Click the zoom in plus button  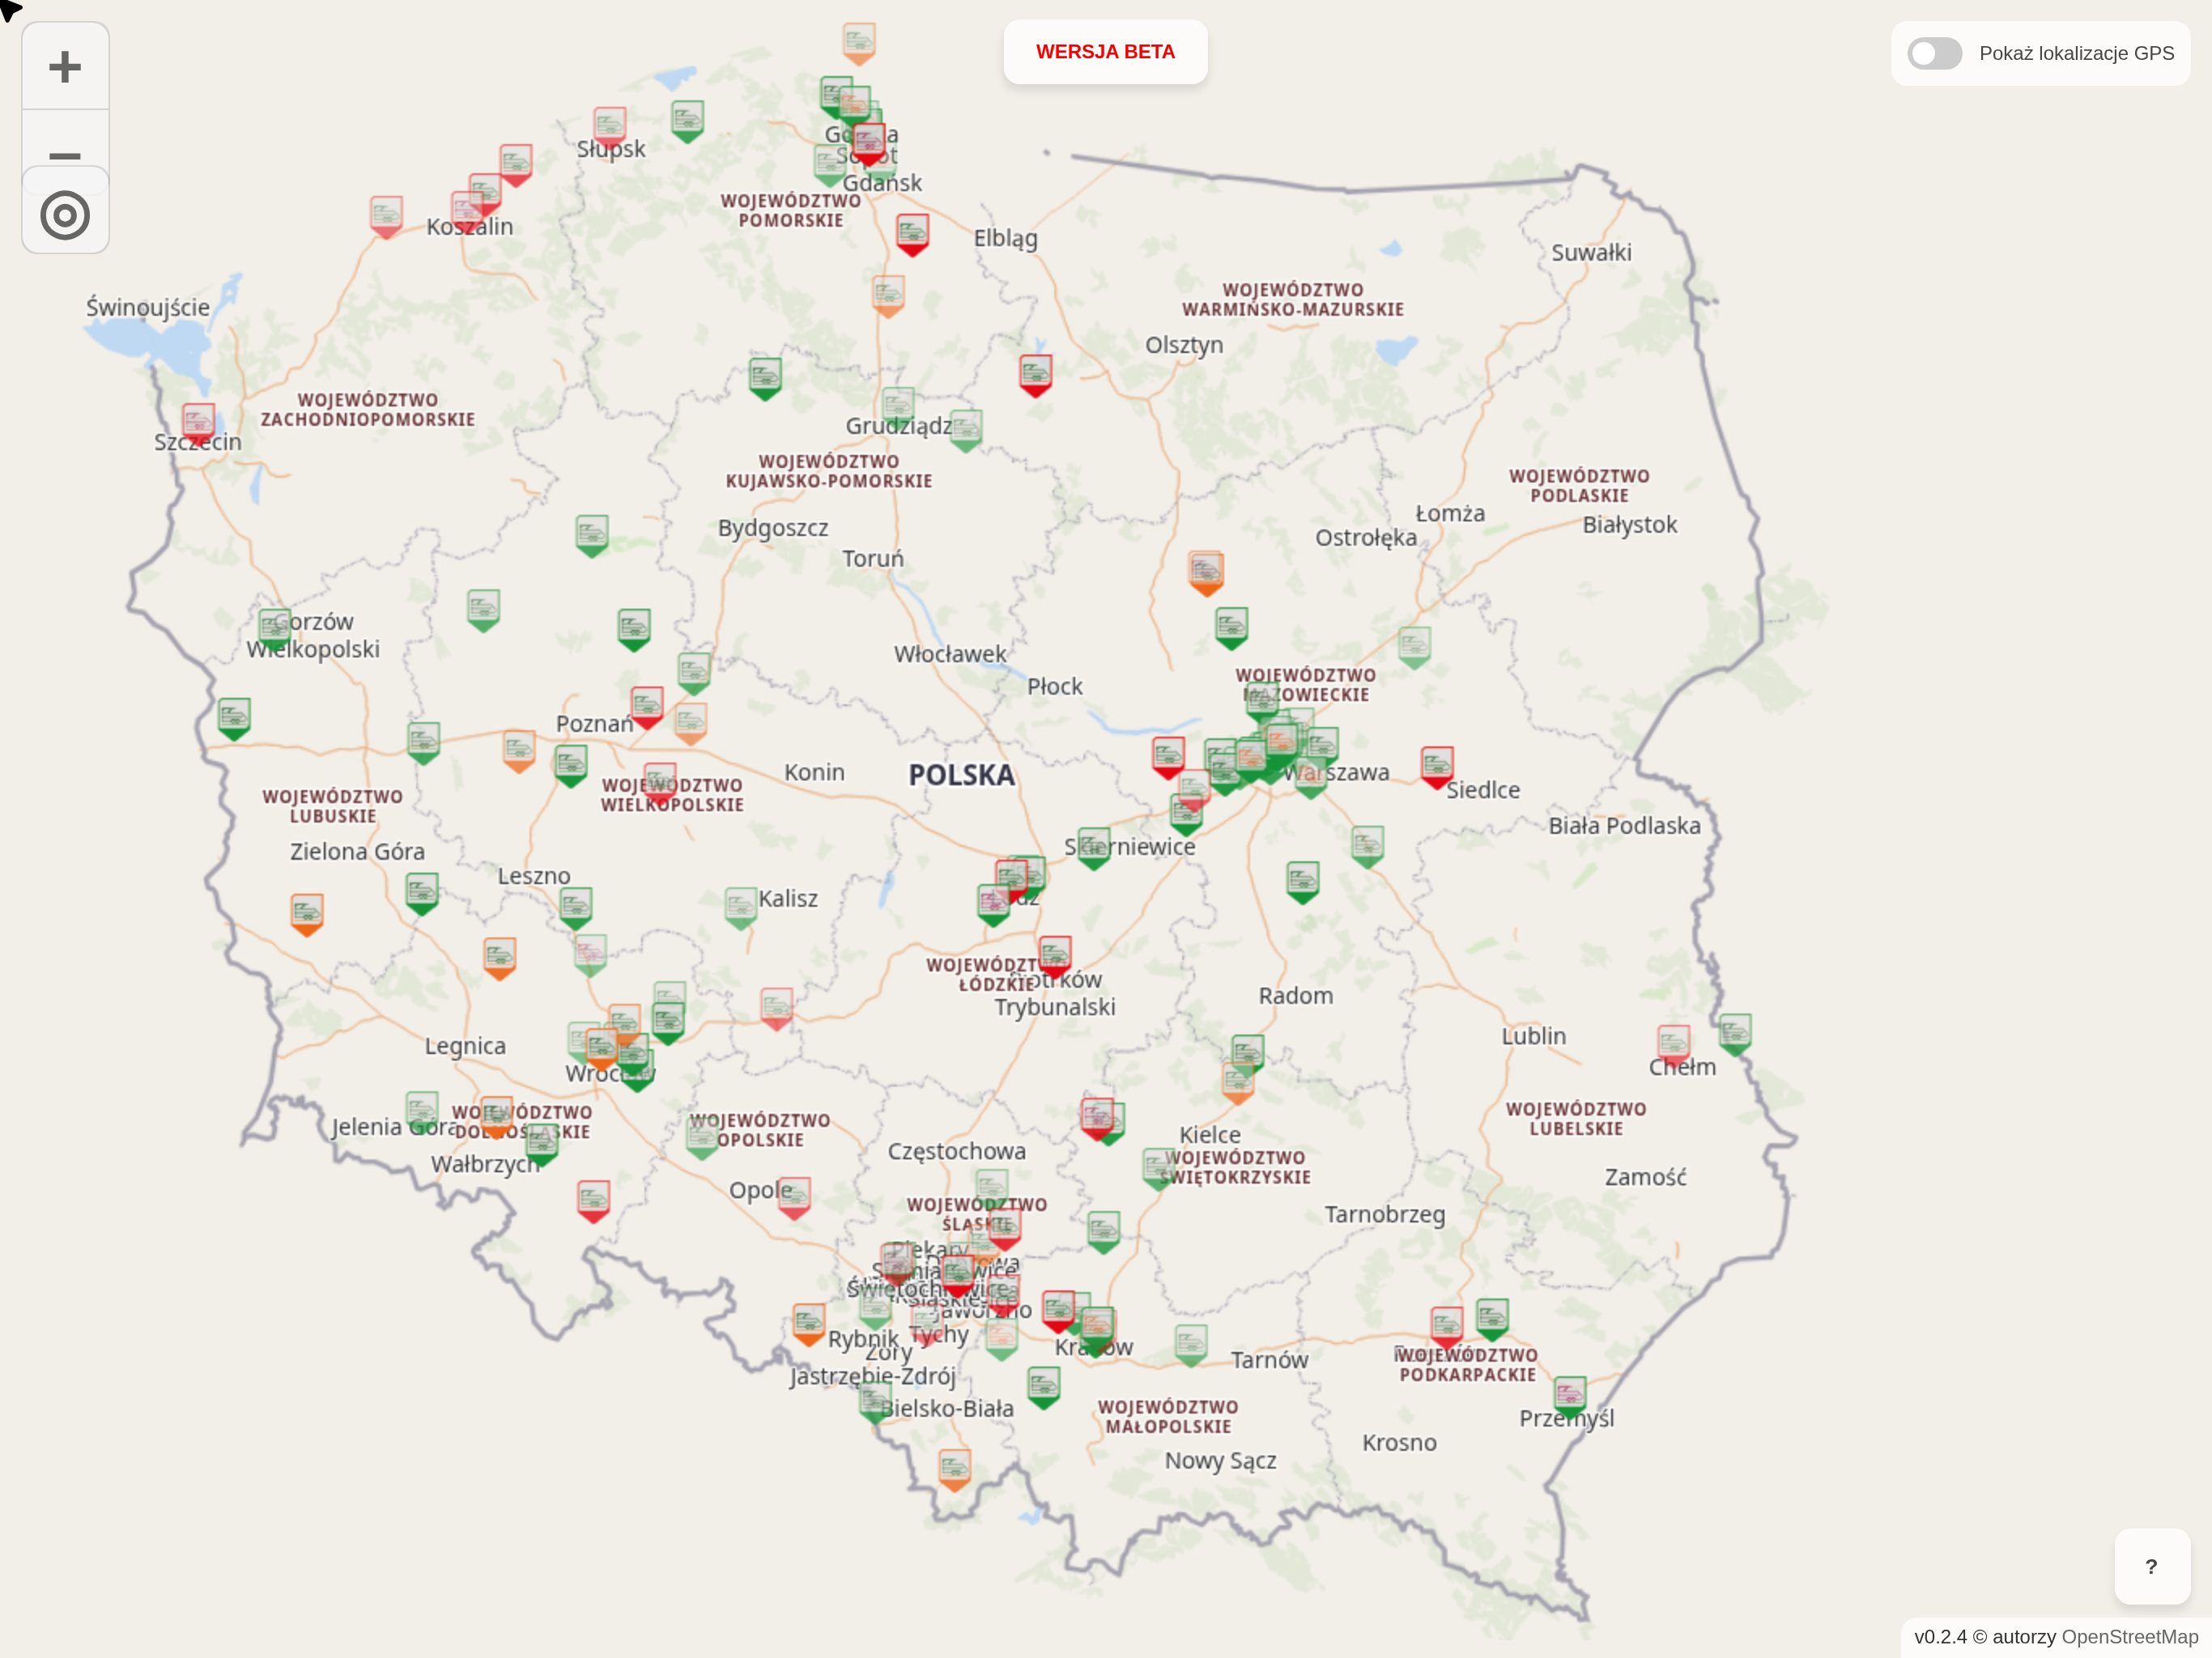click(x=65, y=67)
